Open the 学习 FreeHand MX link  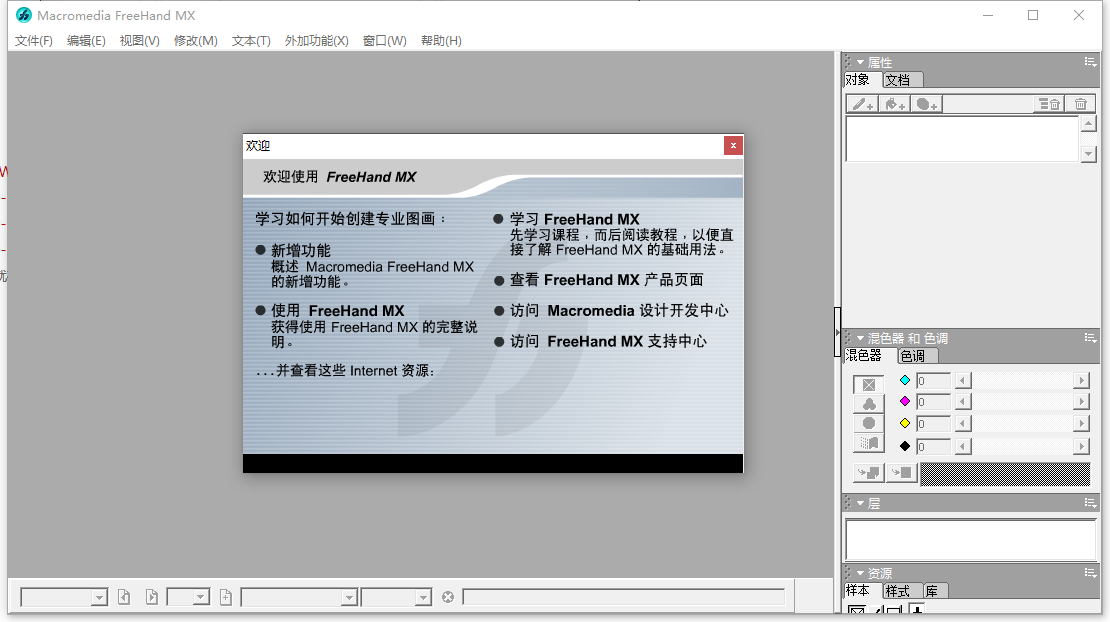coord(574,219)
